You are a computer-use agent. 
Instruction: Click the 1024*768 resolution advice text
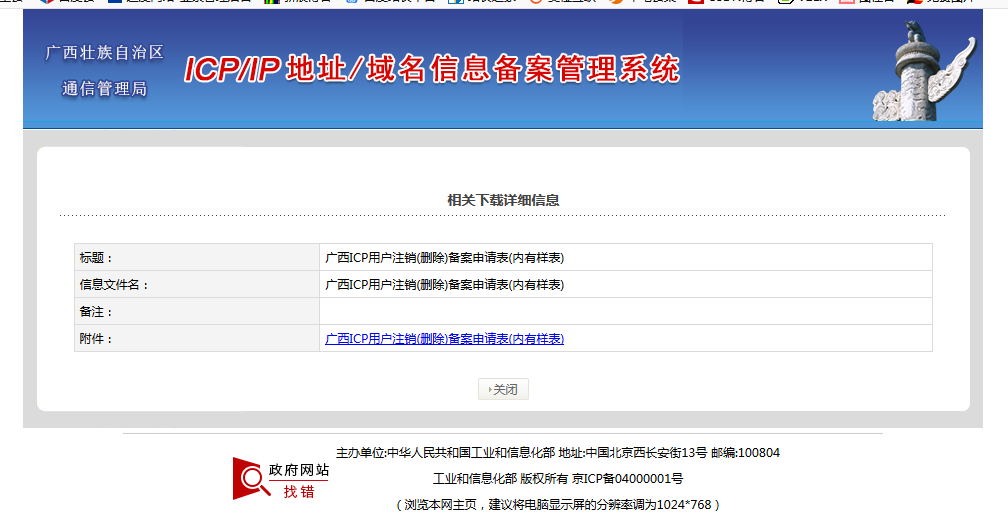pos(557,505)
